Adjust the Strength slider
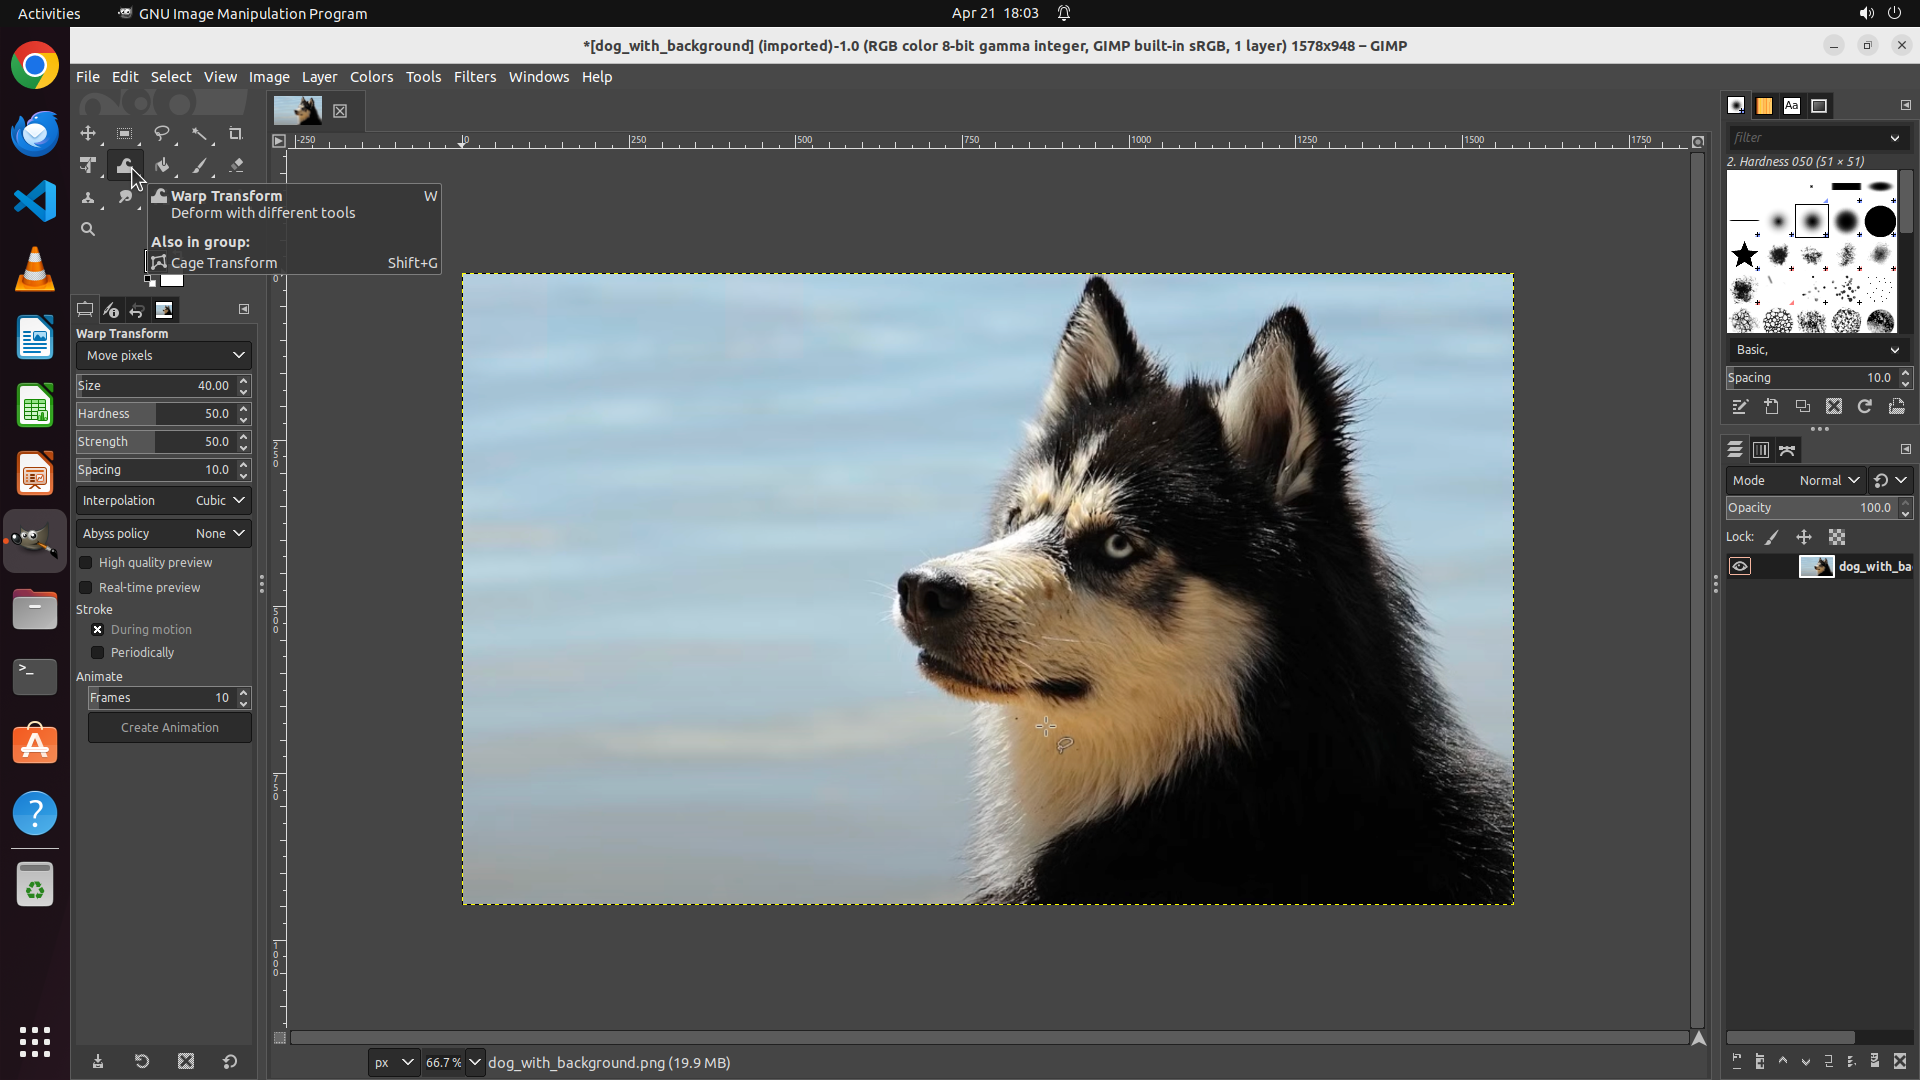The image size is (1920, 1080). 155,442
